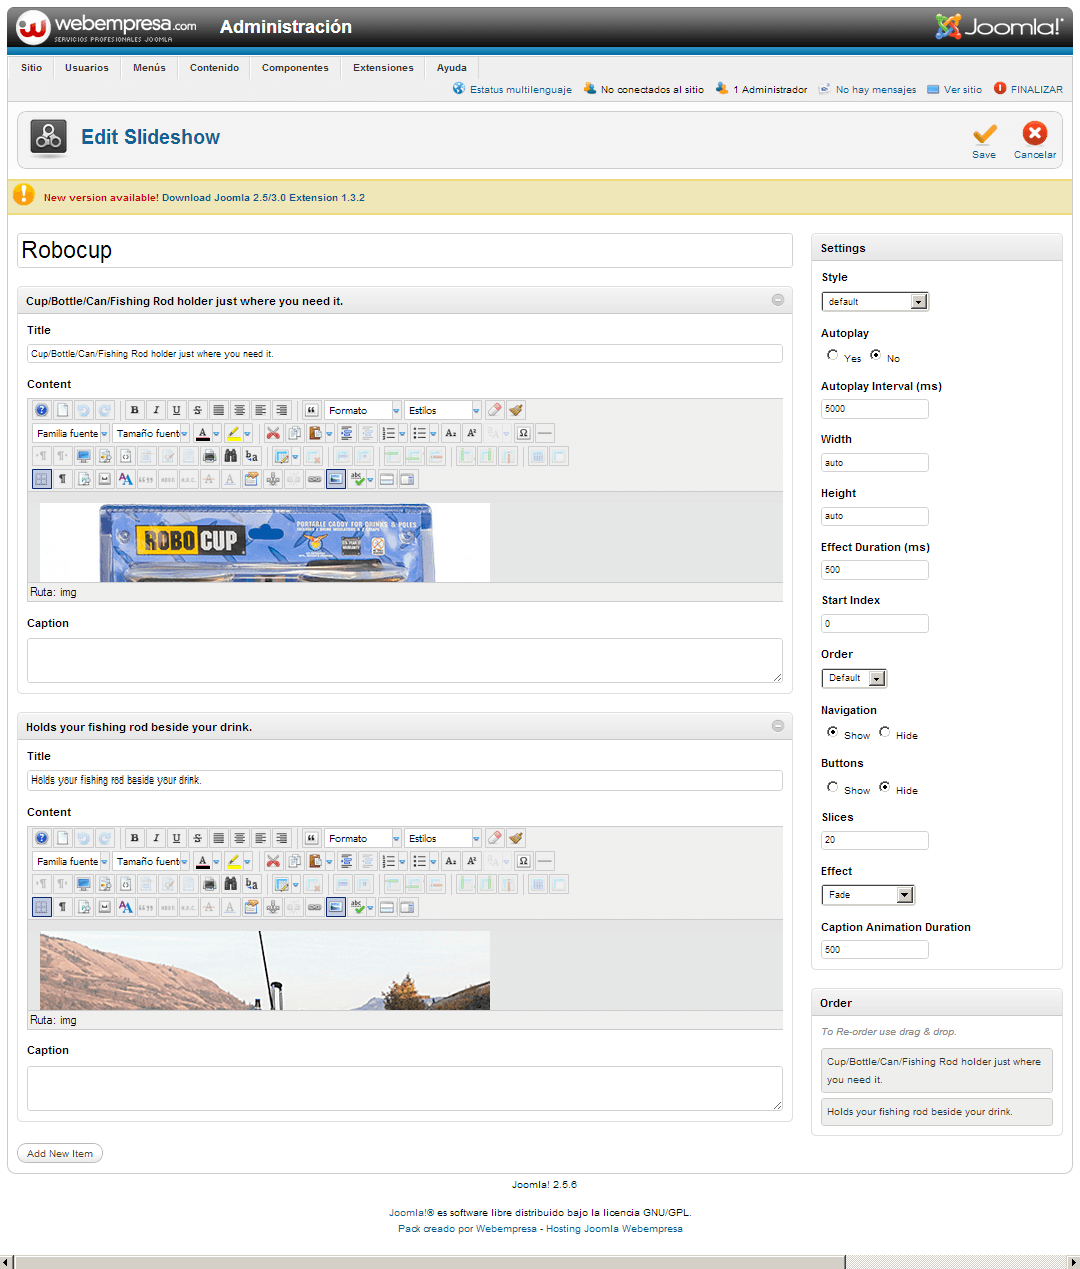Open the Style default dropdown
Screen dimensions: 1080x1269
pos(875,301)
